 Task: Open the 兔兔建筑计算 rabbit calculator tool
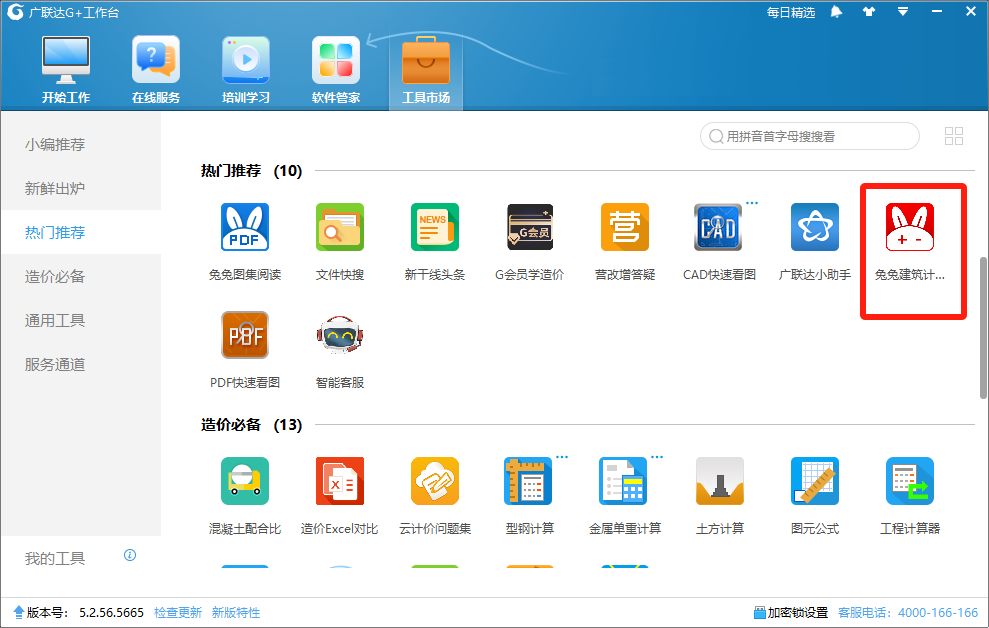click(x=910, y=227)
